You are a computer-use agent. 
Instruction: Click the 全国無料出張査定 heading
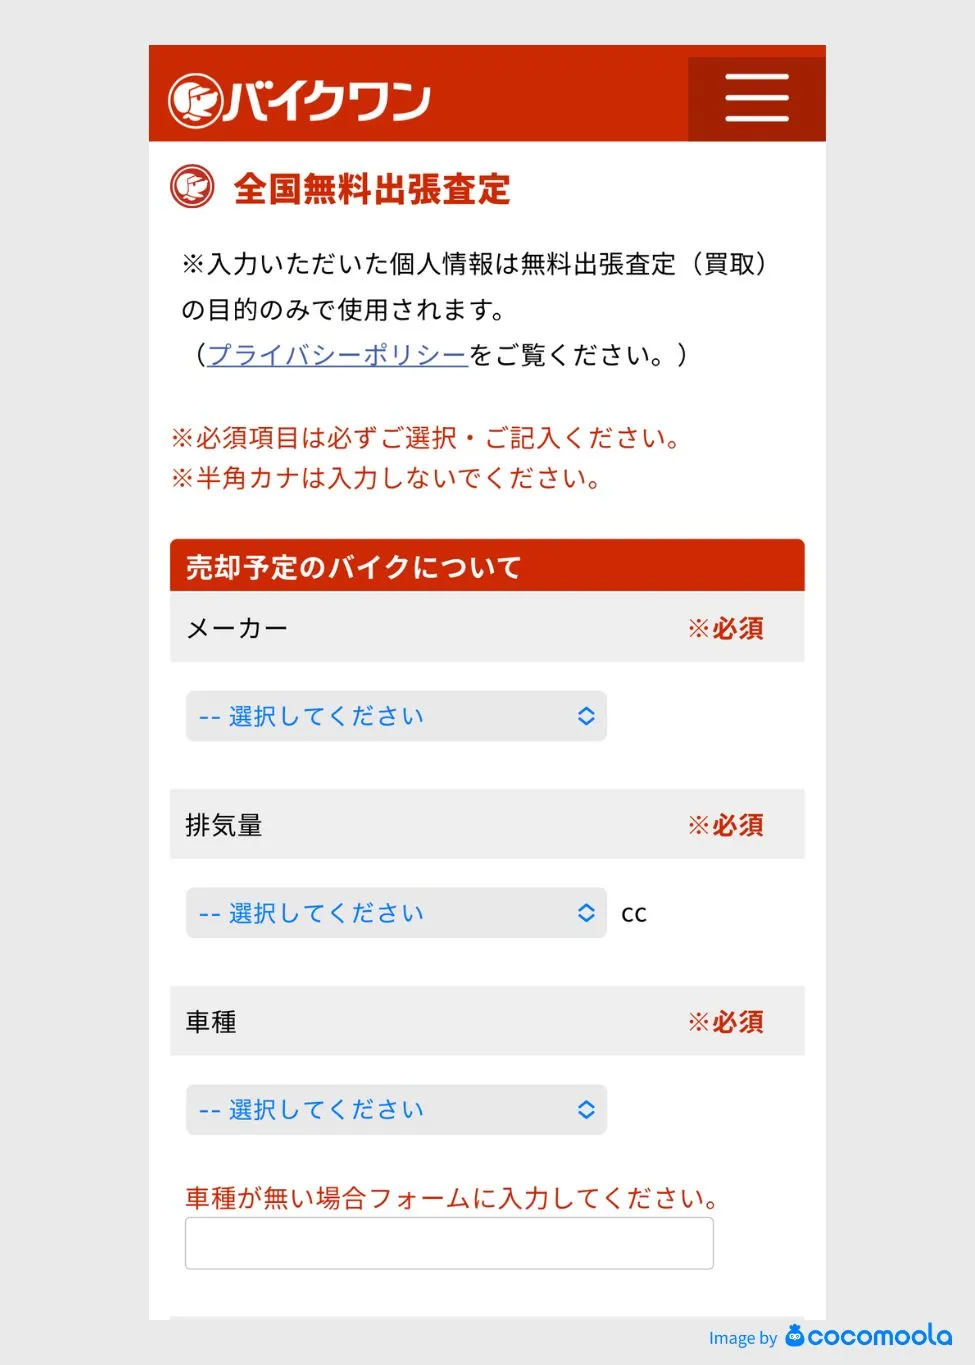pos(372,189)
